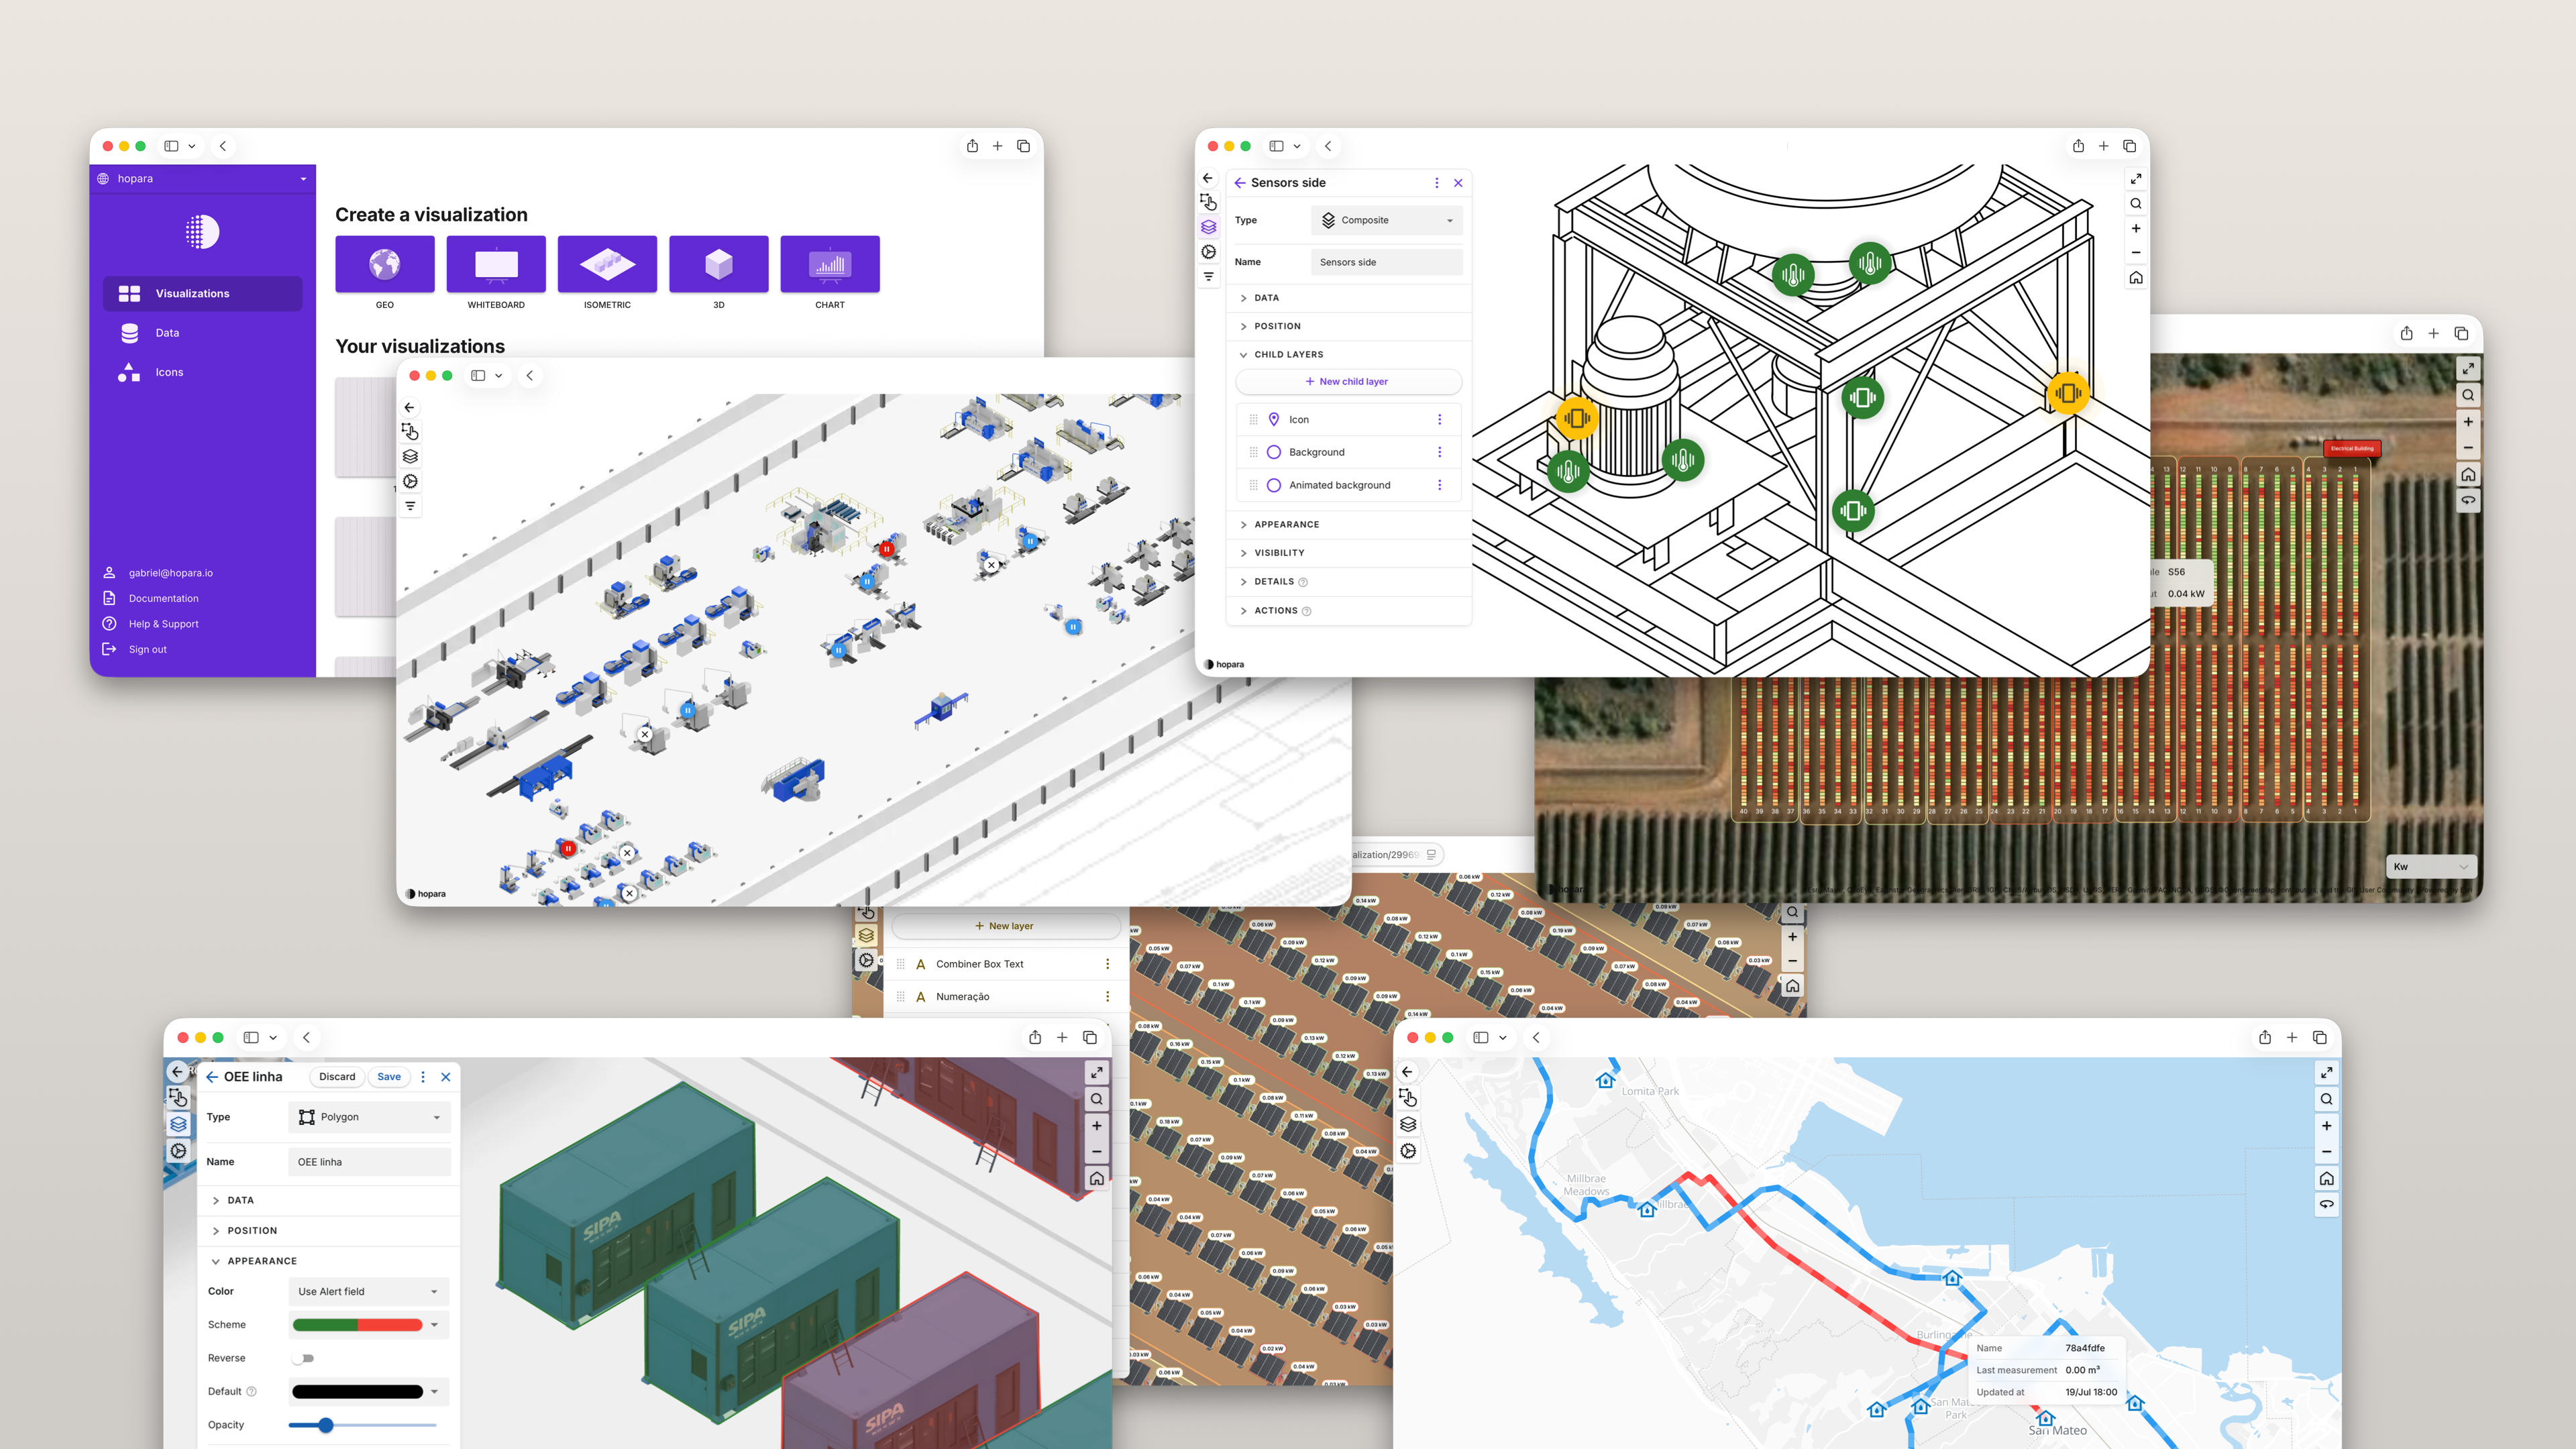Click the 3D visualization cube icon
2576x1449 pixels.
pos(718,264)
